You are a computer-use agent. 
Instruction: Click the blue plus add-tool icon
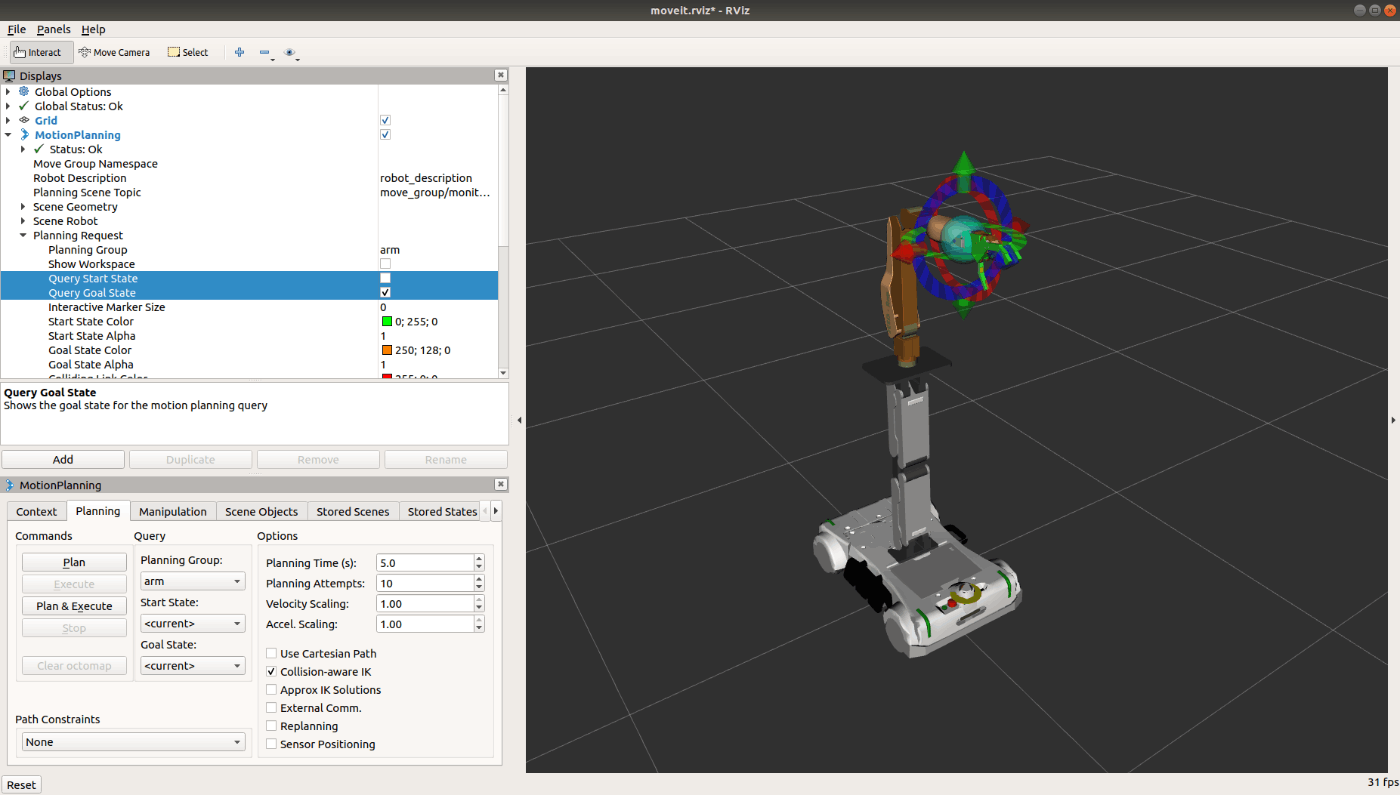[x=239, y=52]
